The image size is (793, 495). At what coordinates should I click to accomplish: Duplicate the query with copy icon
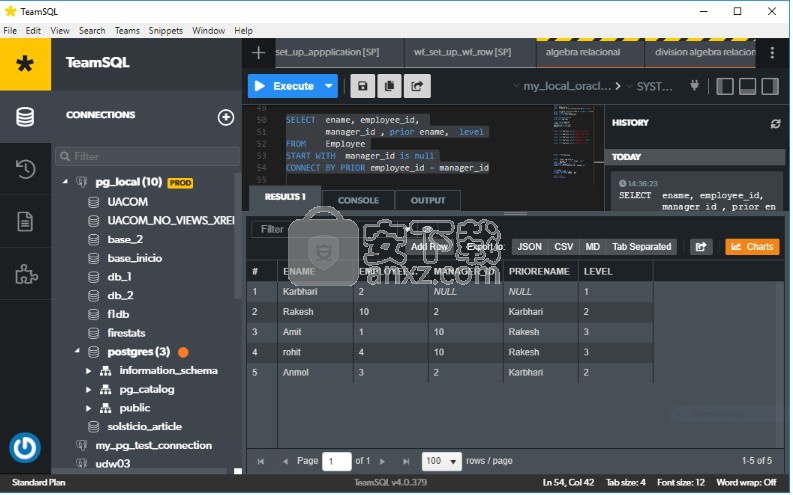click(389, 86)
